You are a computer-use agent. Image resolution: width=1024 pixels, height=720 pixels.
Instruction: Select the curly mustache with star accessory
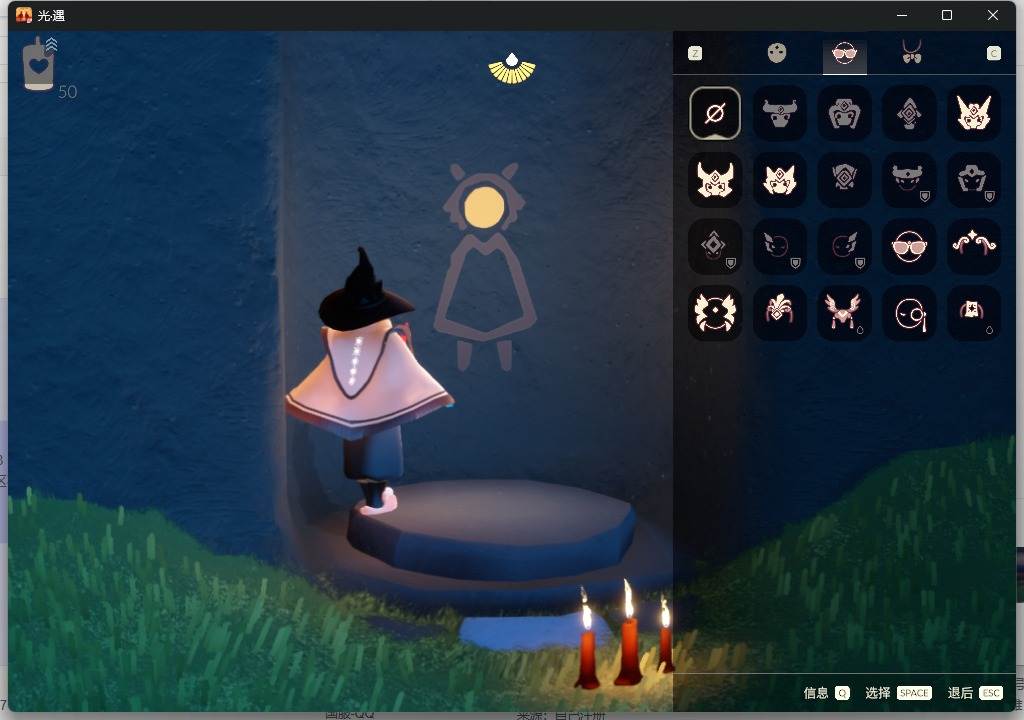pos(974,246)
